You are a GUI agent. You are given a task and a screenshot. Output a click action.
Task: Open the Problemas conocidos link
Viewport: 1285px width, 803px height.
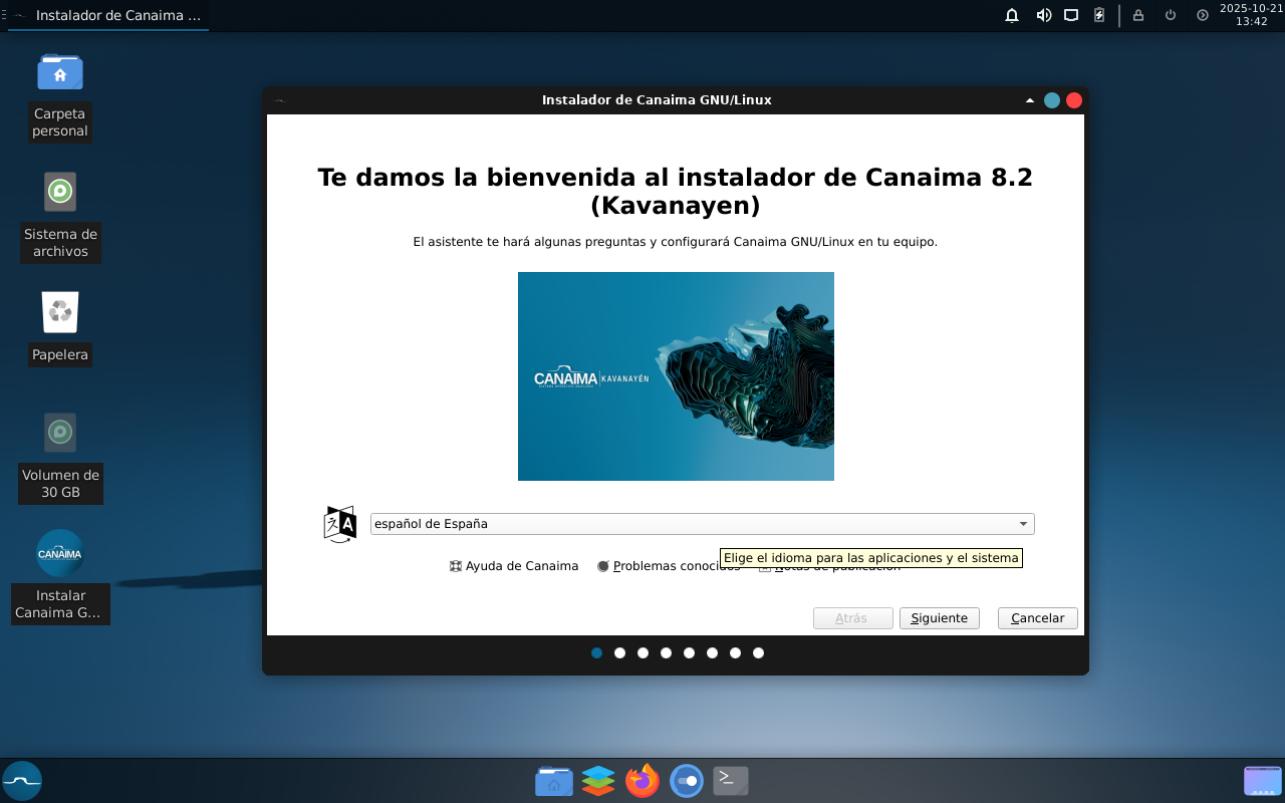point(668,566)
